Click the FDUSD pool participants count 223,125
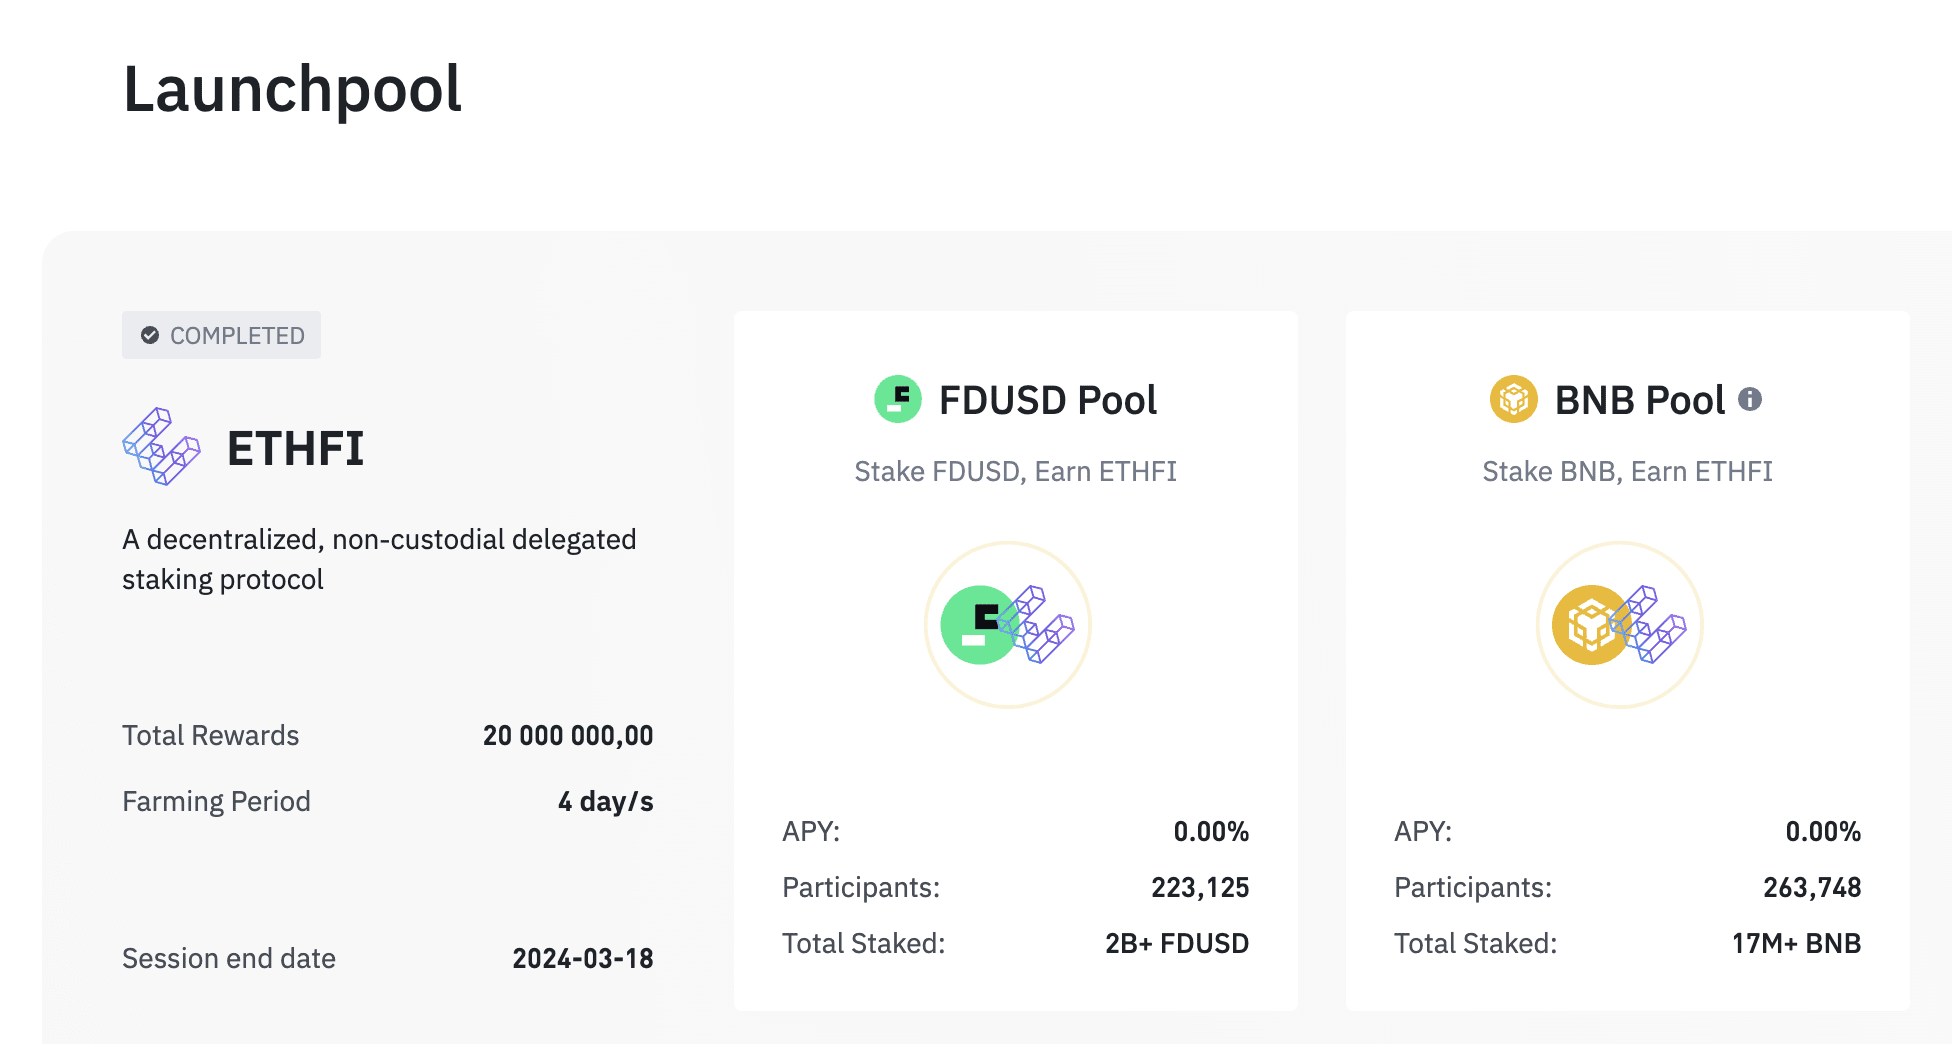The height and width of the screenshot is (1044, 1952). click(x=1200, y=887)
